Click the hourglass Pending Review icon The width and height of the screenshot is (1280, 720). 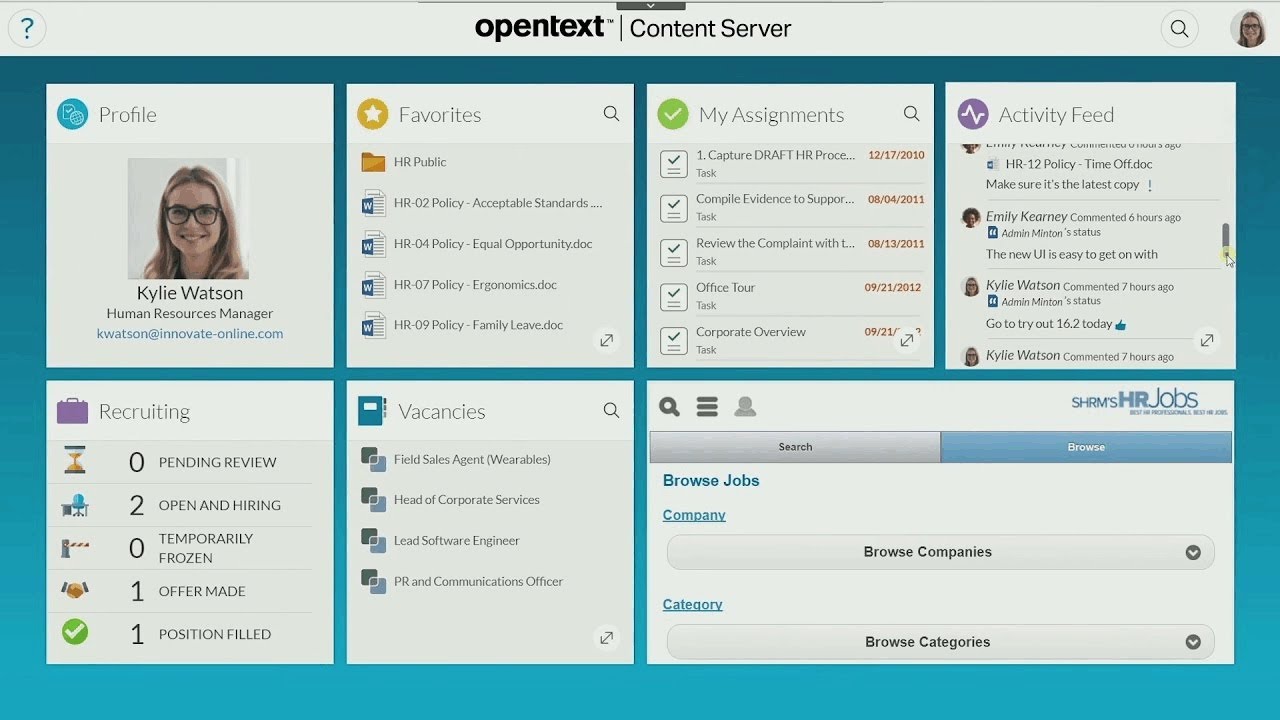point(75,461)
